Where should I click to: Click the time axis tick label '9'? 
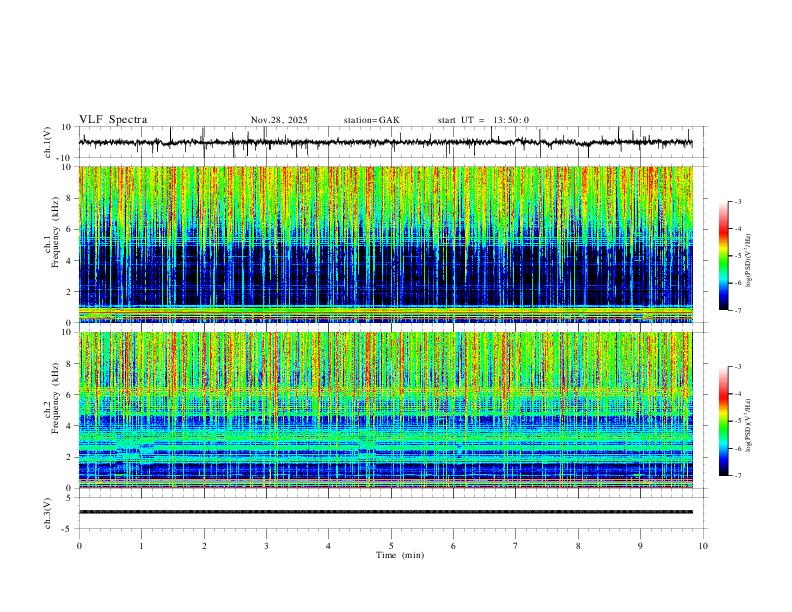[x=640, y=546]
